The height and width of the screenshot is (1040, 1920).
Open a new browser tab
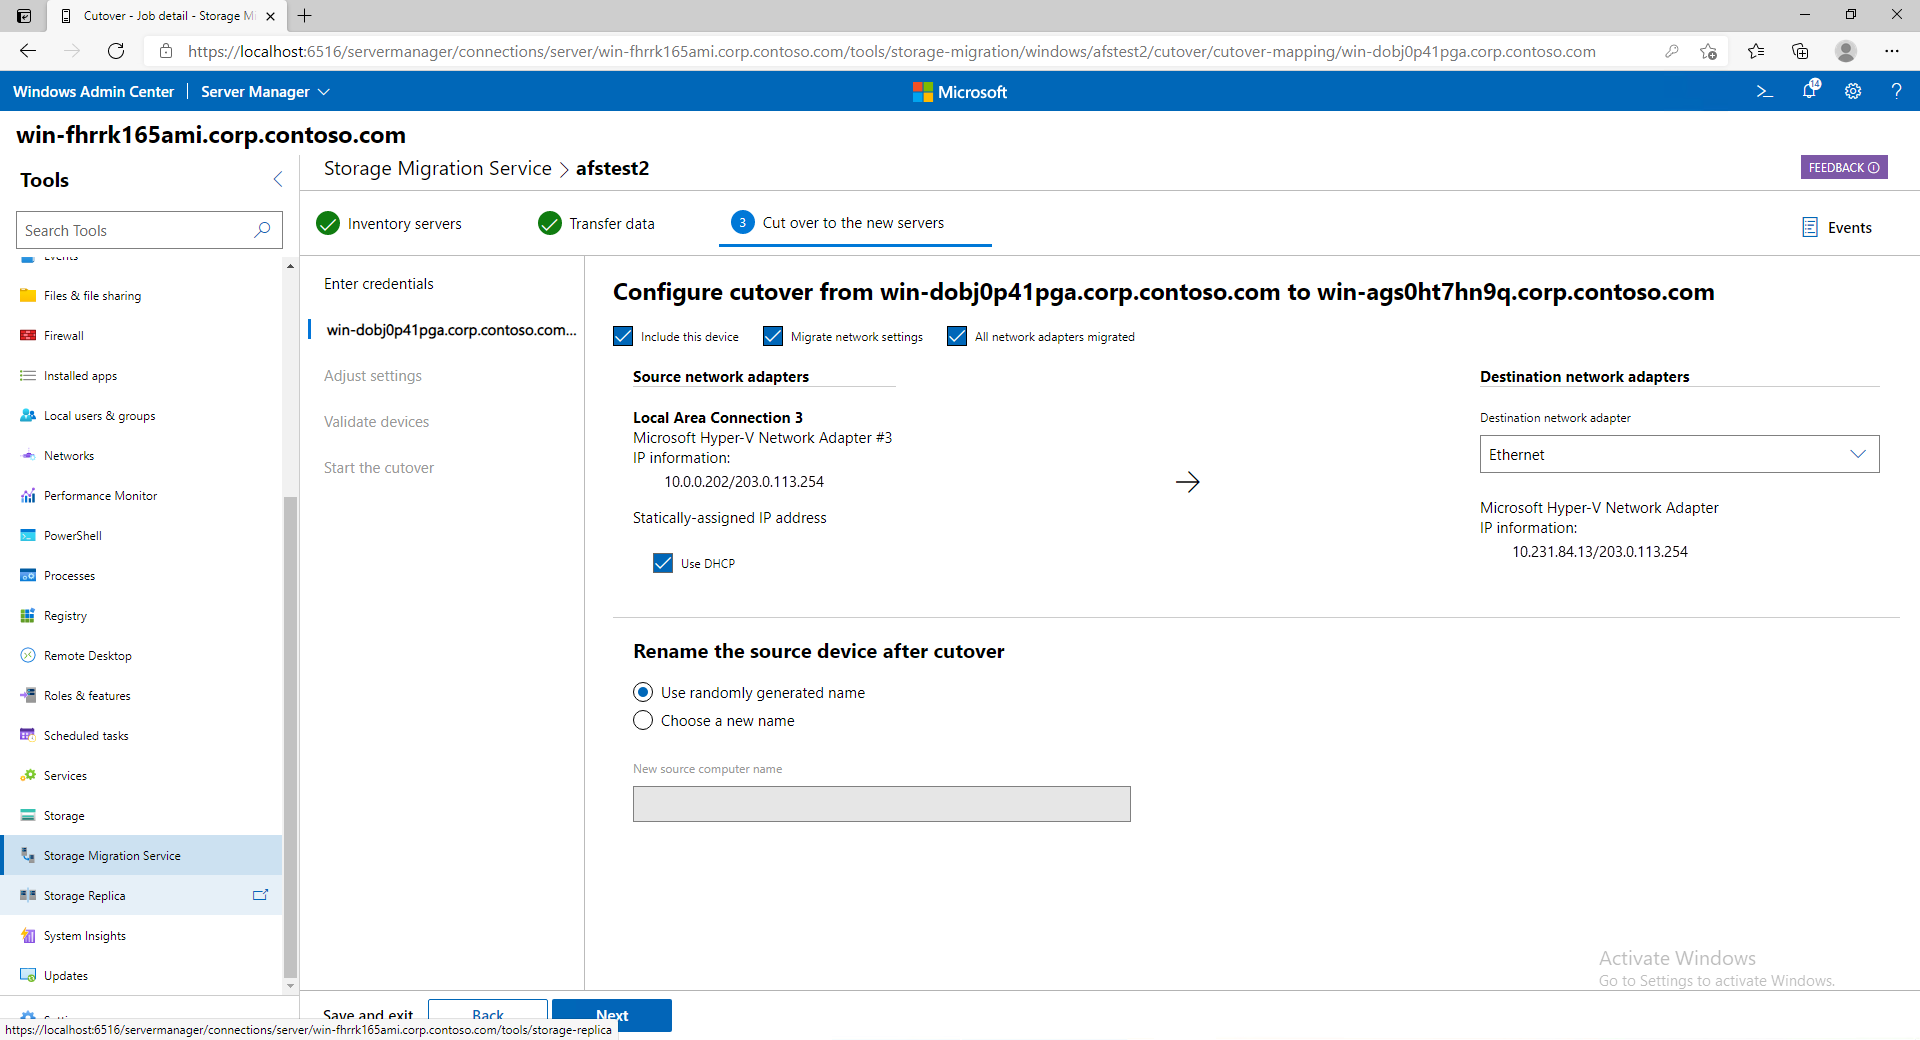pos(305,15)
